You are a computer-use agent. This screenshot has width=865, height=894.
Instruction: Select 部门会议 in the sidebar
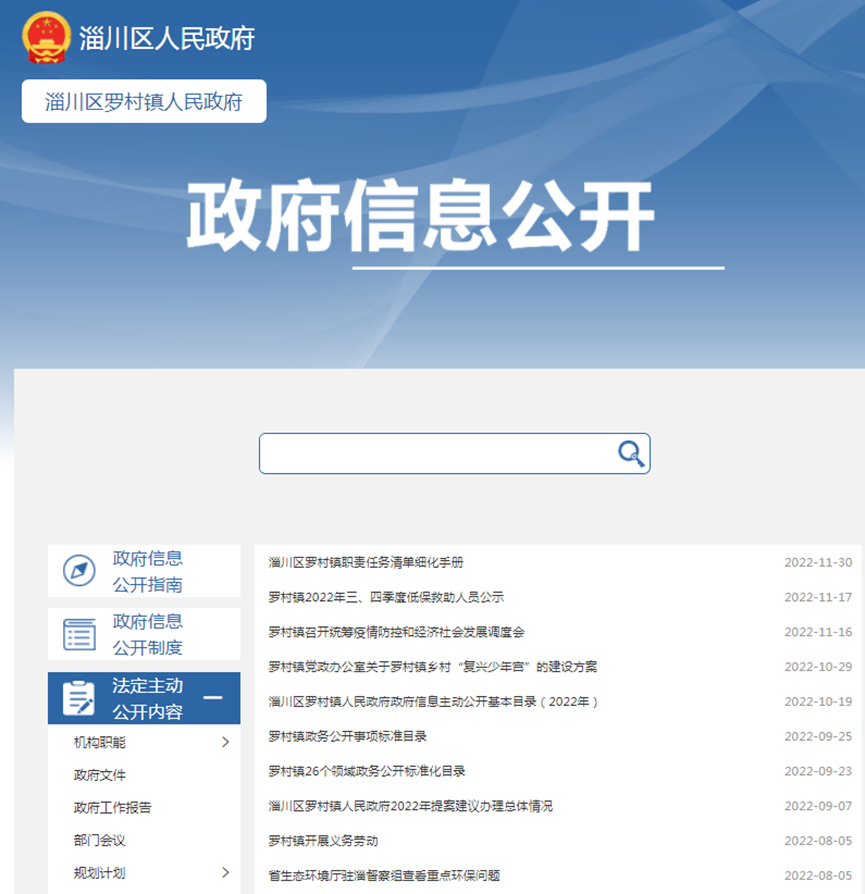100,840
